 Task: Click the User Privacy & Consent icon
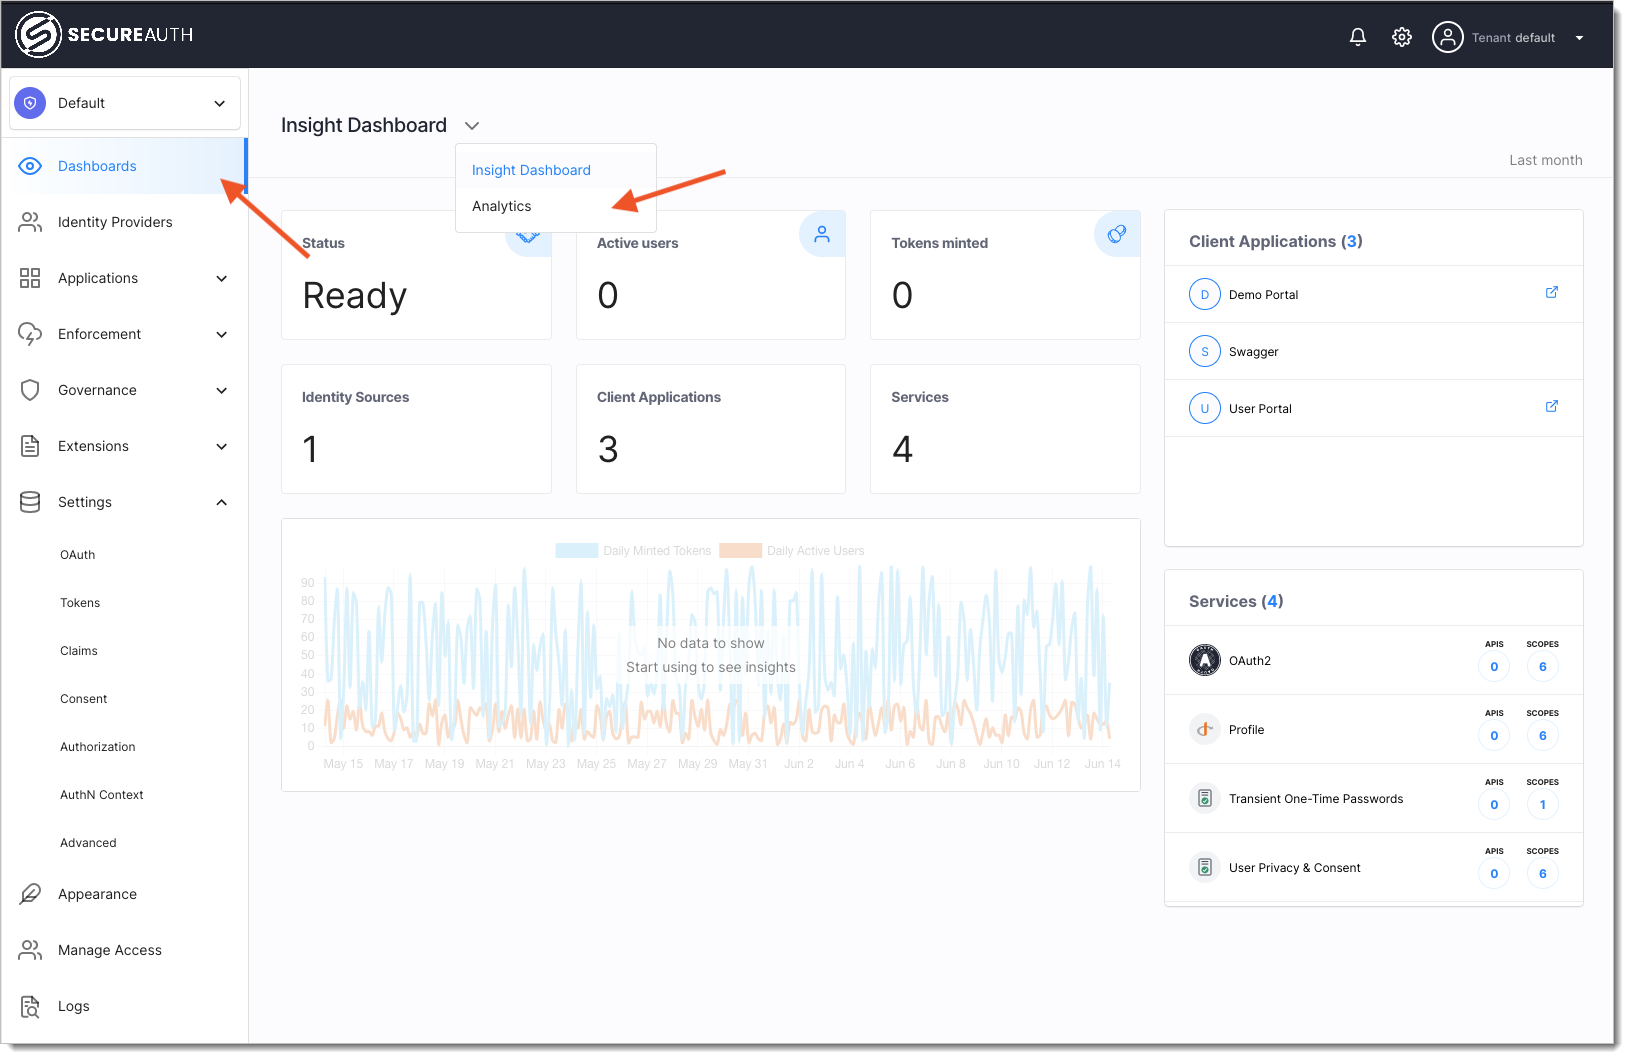[1205, 867]
